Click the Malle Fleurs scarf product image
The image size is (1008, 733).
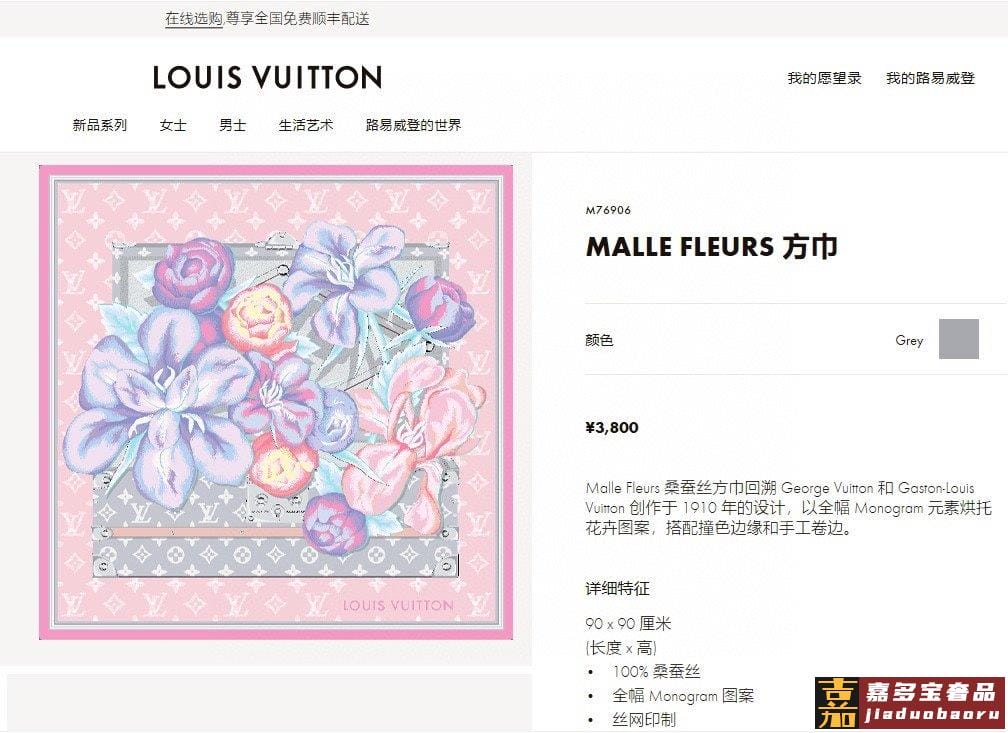pos(276,403)
